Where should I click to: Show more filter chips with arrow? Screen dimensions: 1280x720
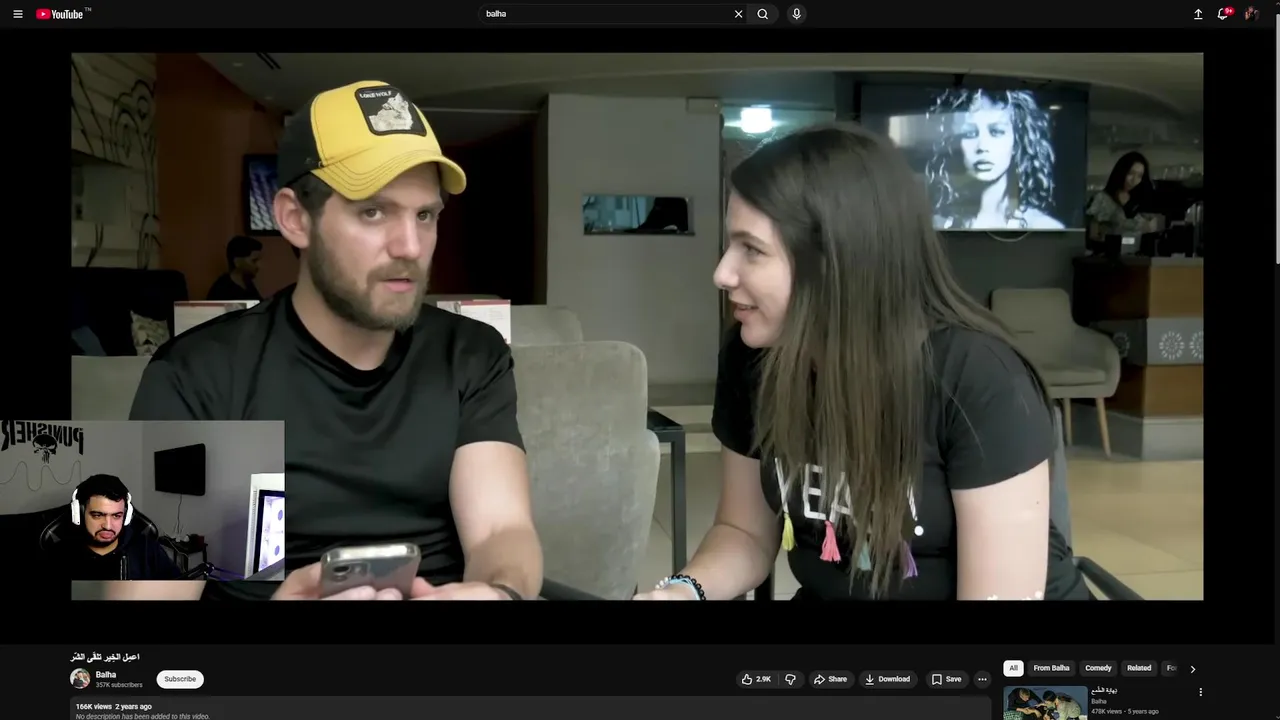point(1192,669)
